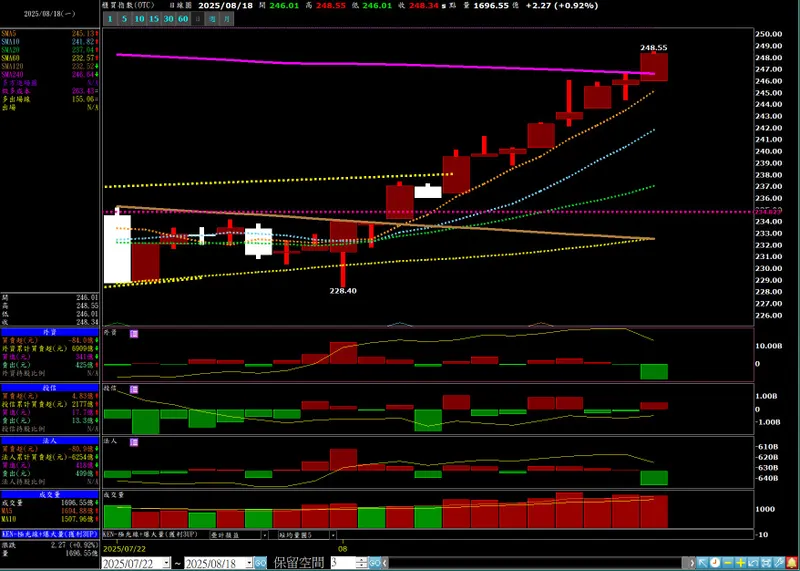Click the horizontal scrollbar right arrow

692,563
